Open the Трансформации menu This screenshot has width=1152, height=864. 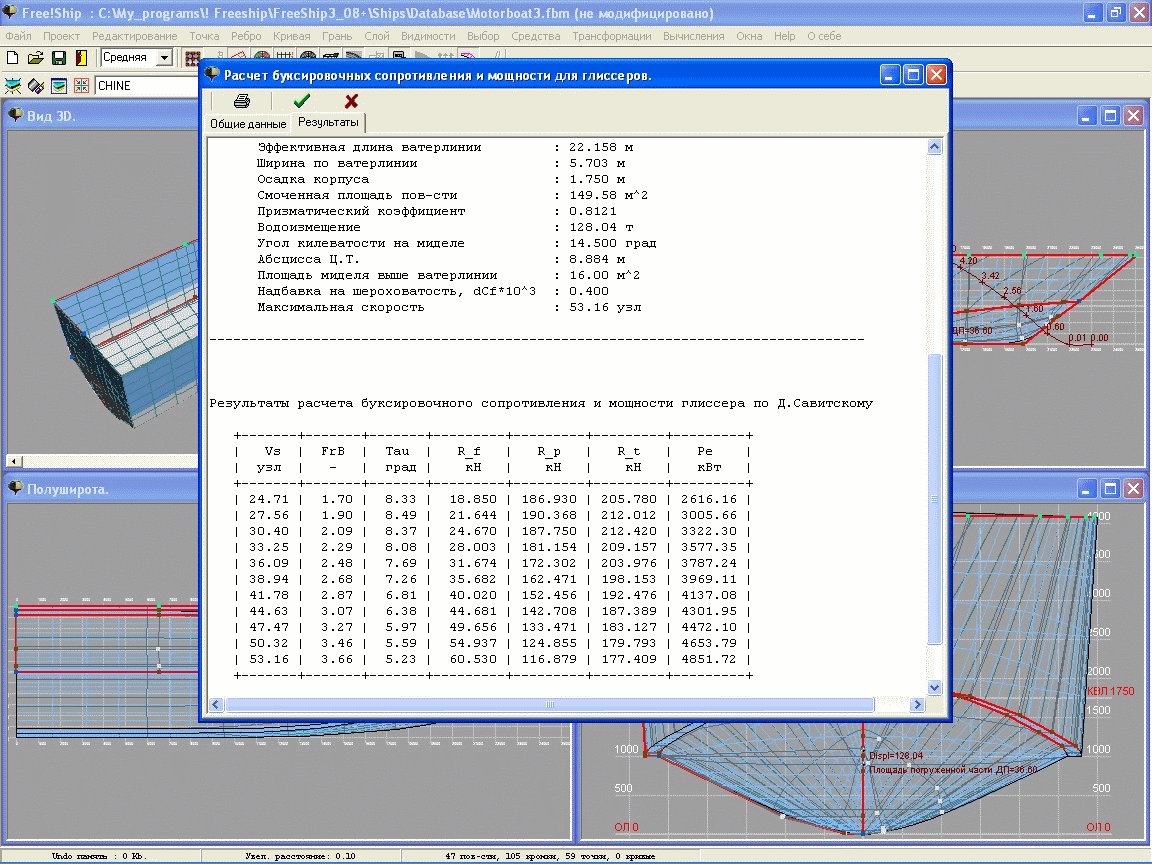pos(612,36)
